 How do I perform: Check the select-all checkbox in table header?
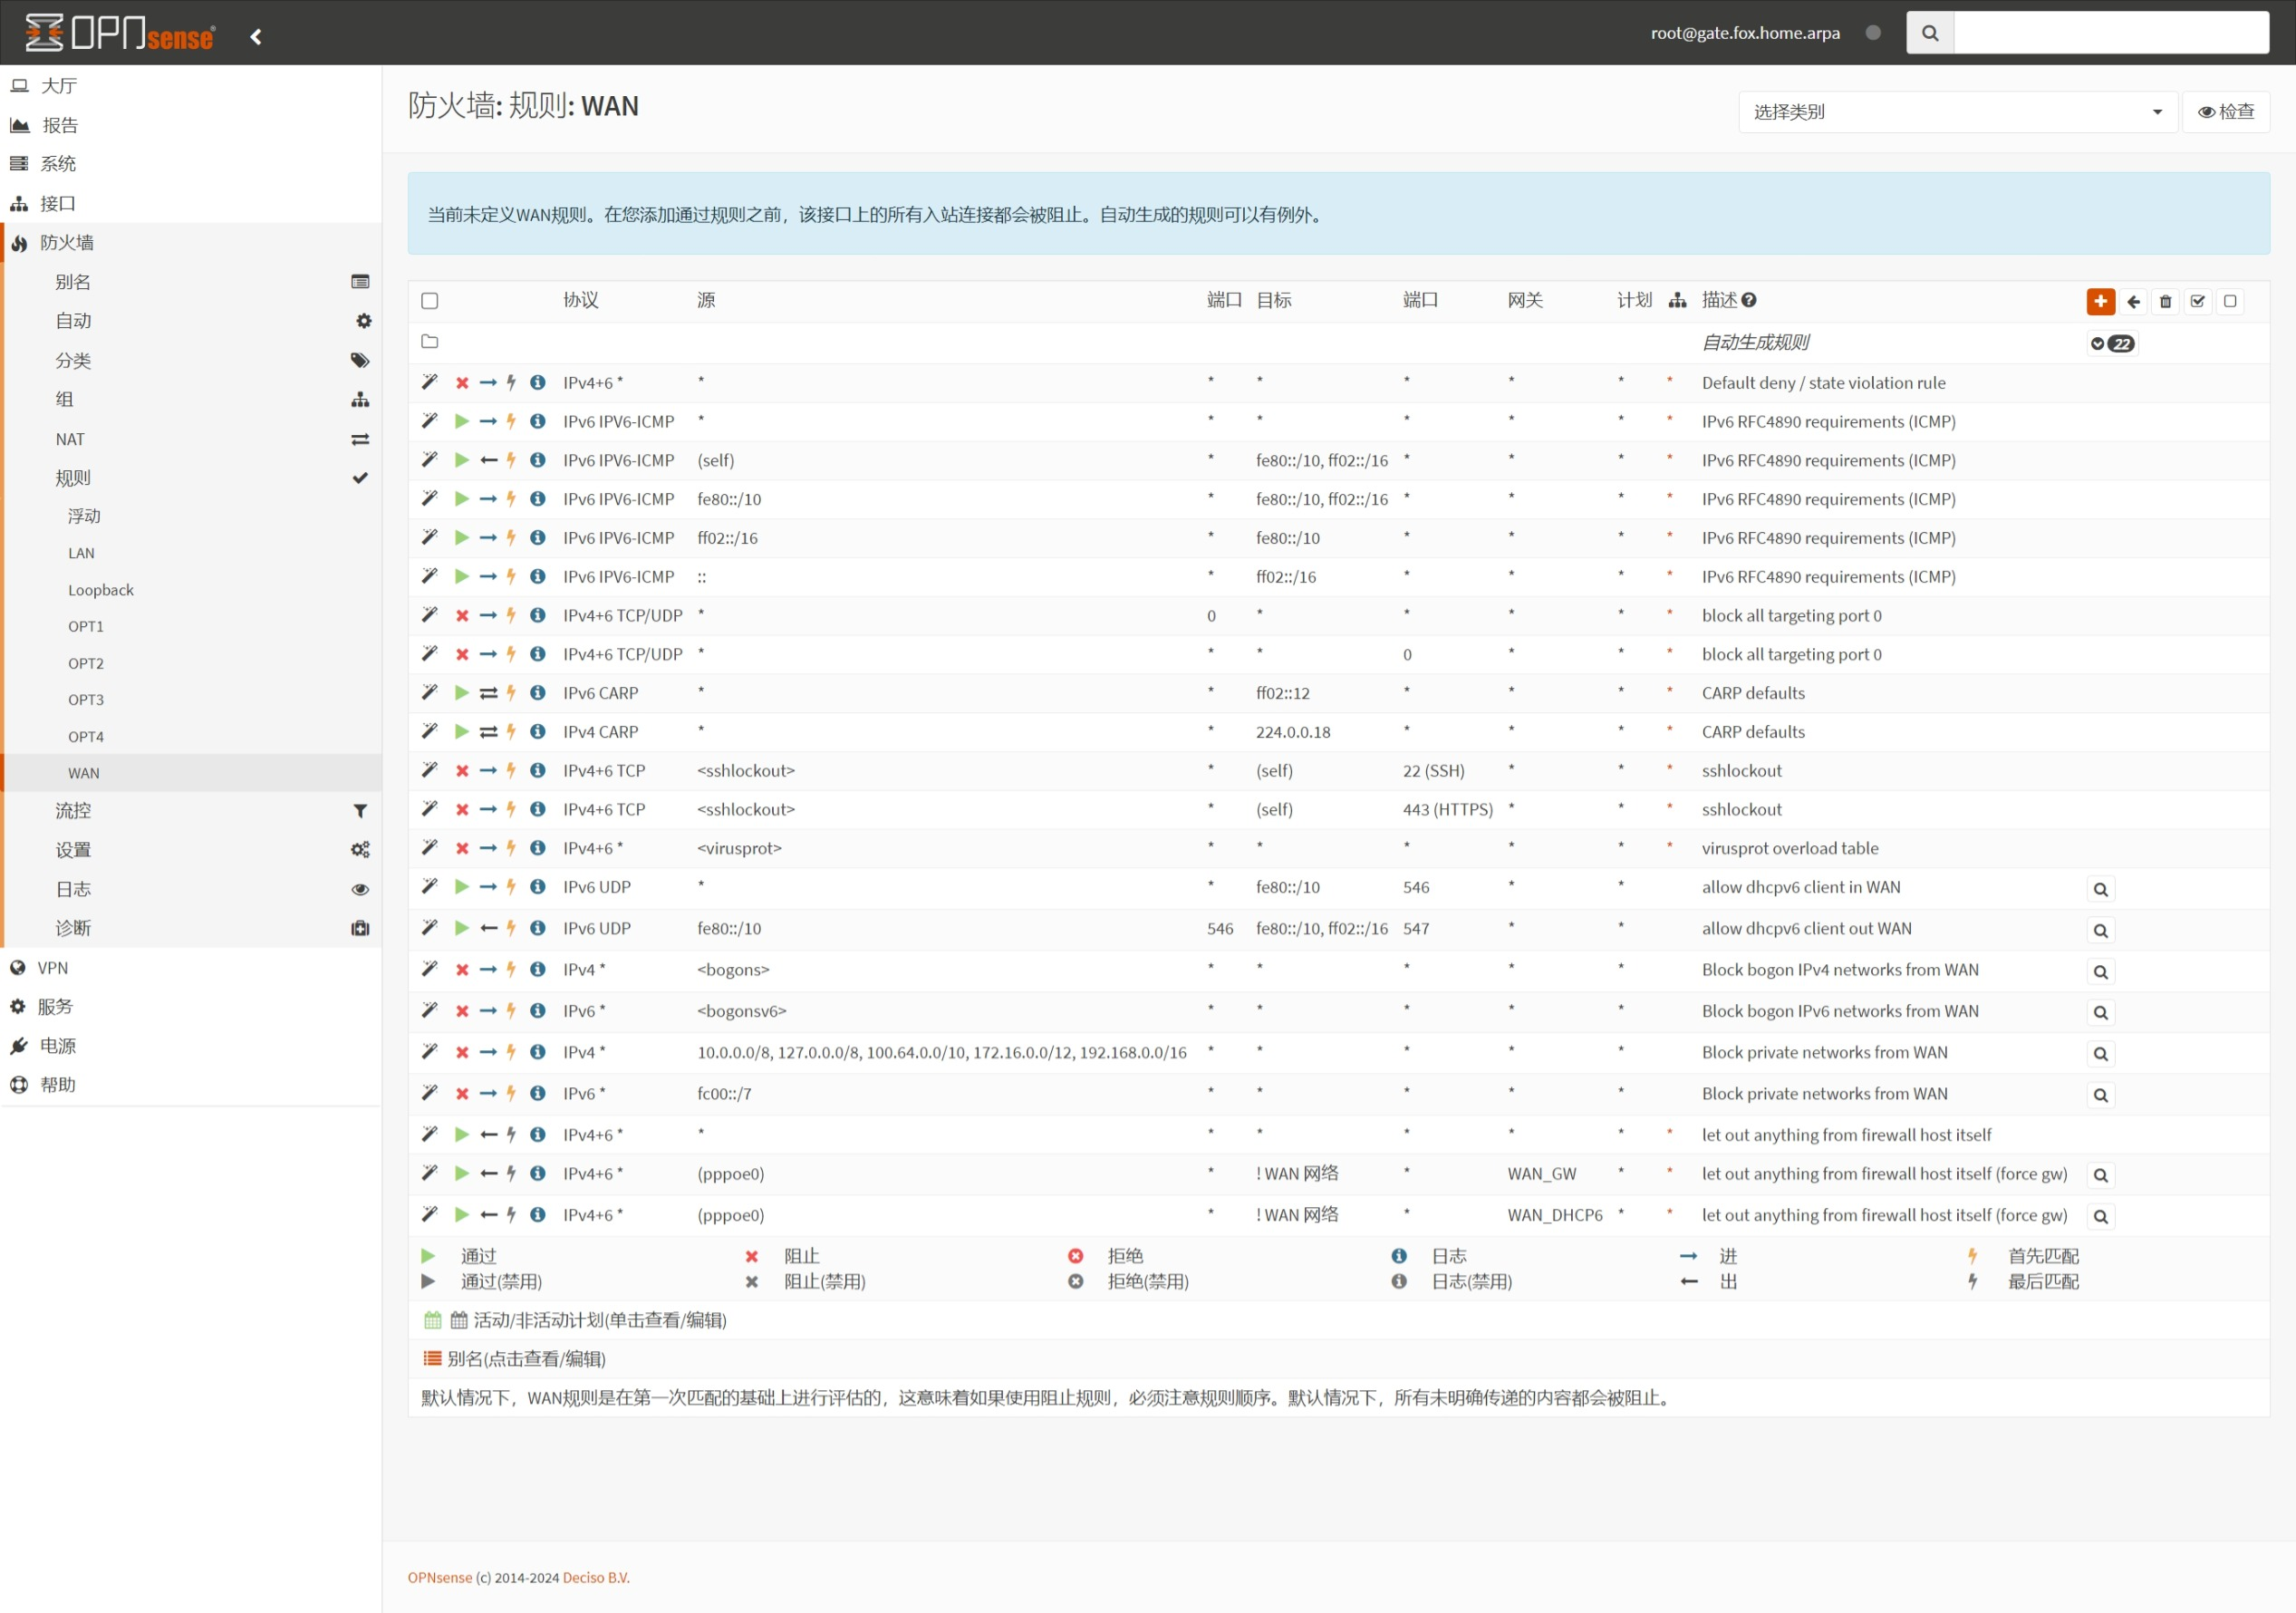point(430,301)
